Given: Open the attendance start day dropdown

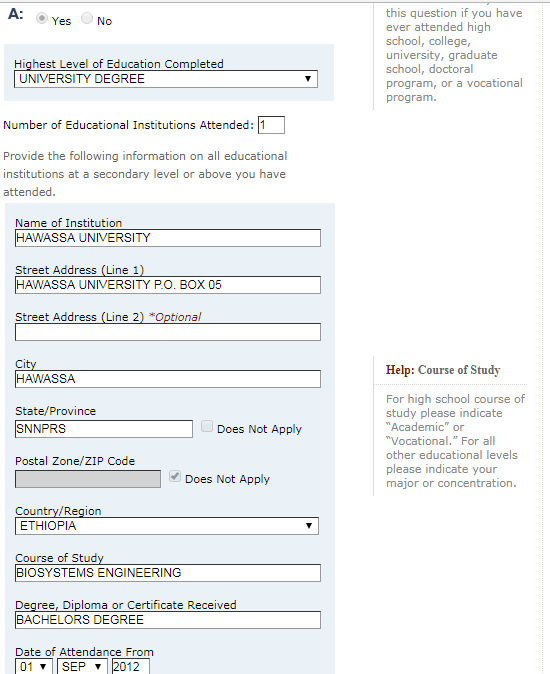Looking at the screenshot, I should tap(34, 666).
